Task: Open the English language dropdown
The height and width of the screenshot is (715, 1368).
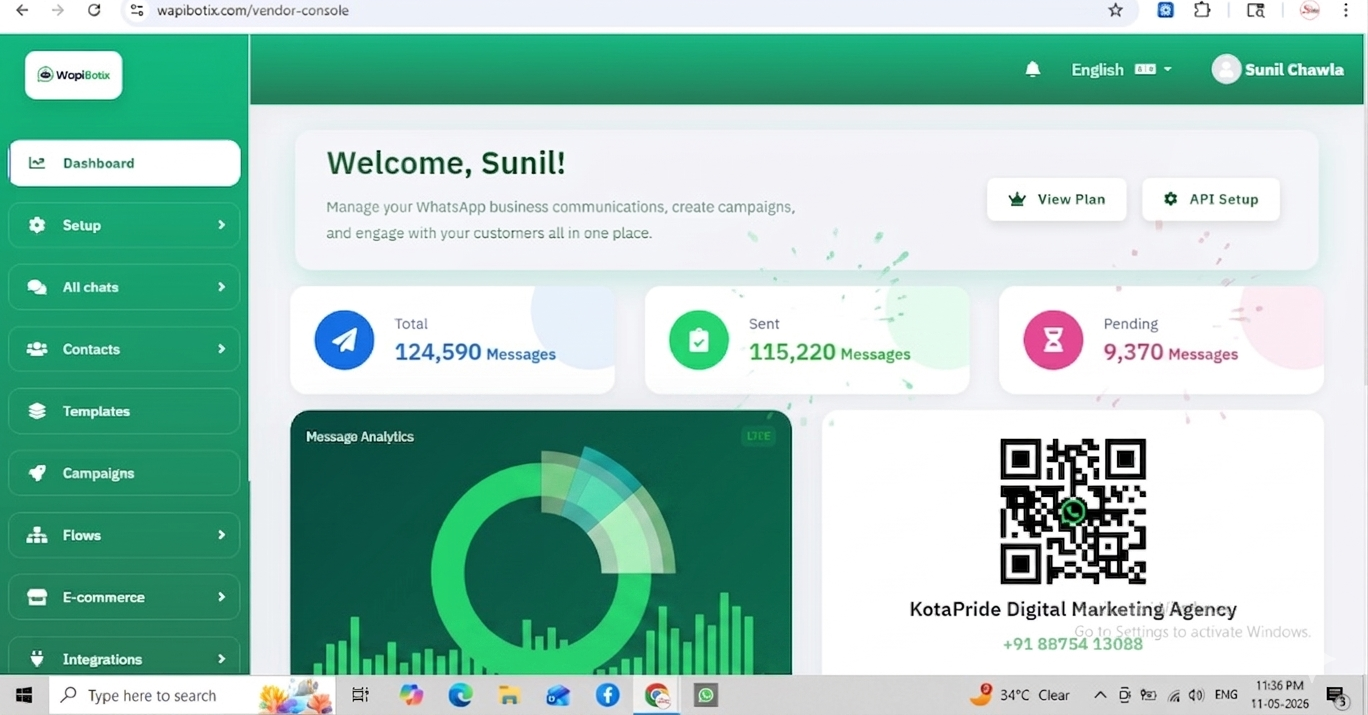Action: click(1121, 69)
